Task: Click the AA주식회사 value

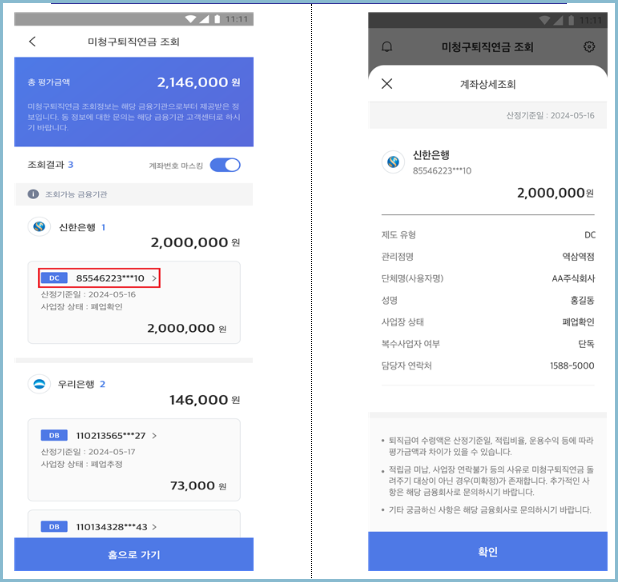Action: (x=573, y=279)
